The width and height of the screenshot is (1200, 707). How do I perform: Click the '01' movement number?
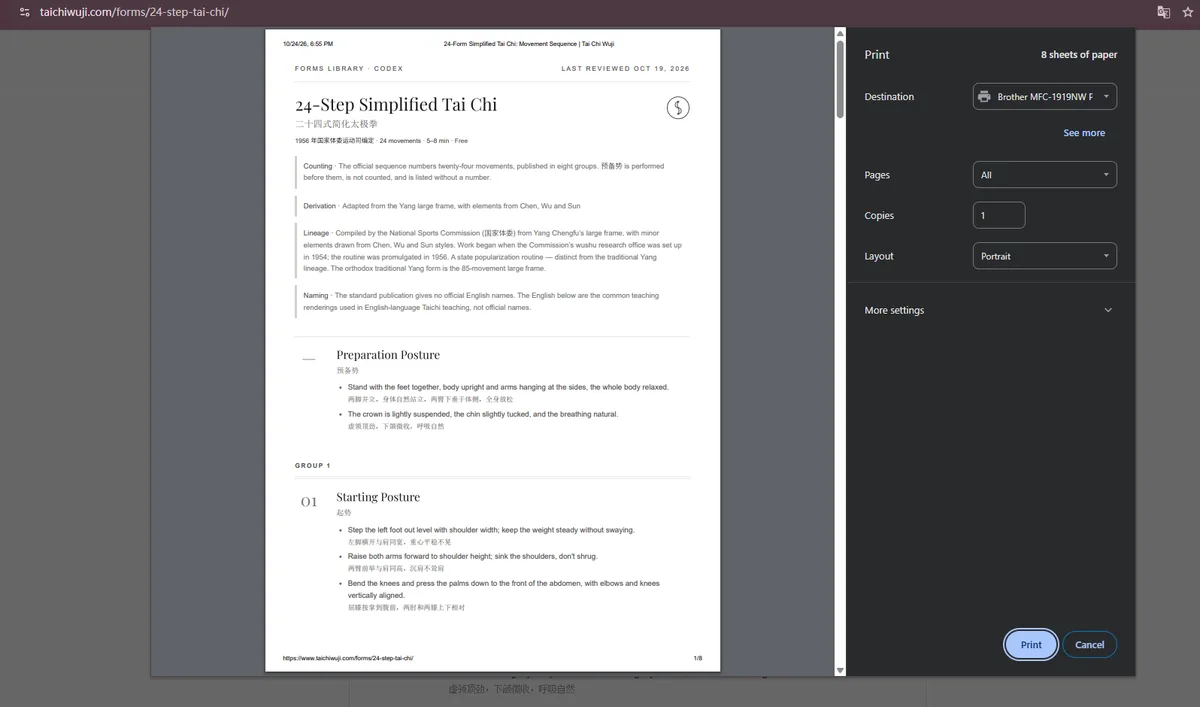pyautogui.click(x=309, y=502)
